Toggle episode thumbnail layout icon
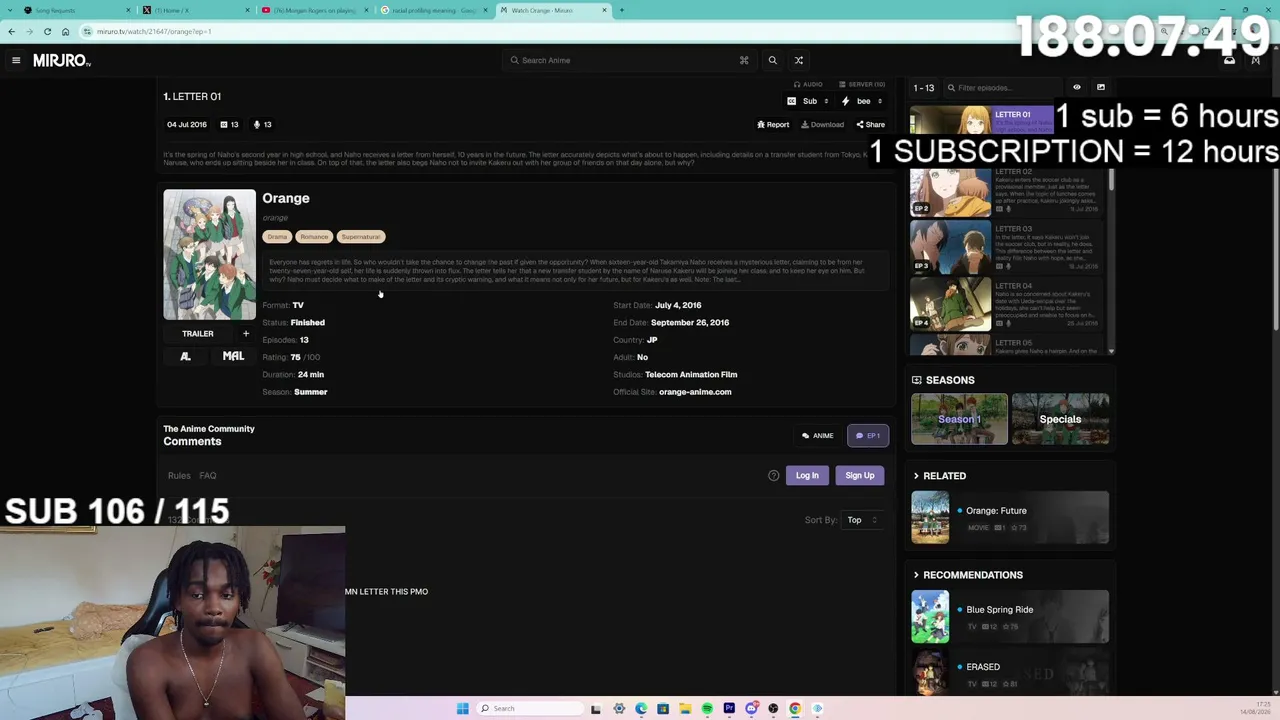Viewport: 1280px width, 720px height. click(1101, 87)
